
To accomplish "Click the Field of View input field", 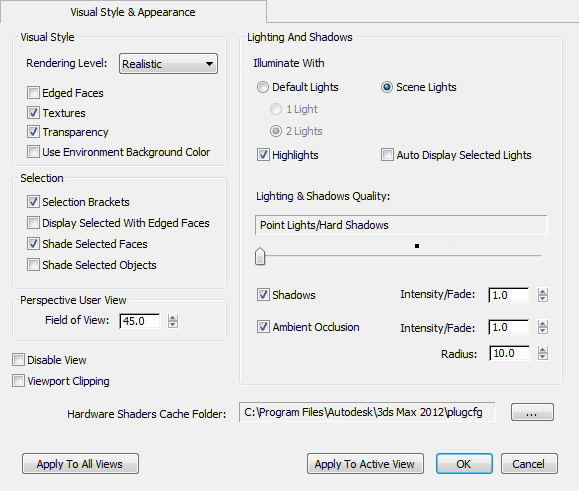I will tap(140, 321).
